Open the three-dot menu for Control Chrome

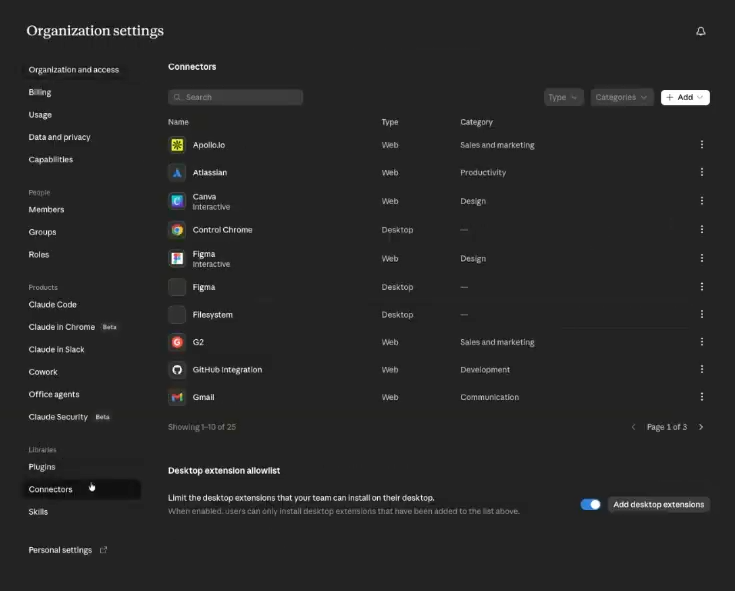(x=702, y=229)
